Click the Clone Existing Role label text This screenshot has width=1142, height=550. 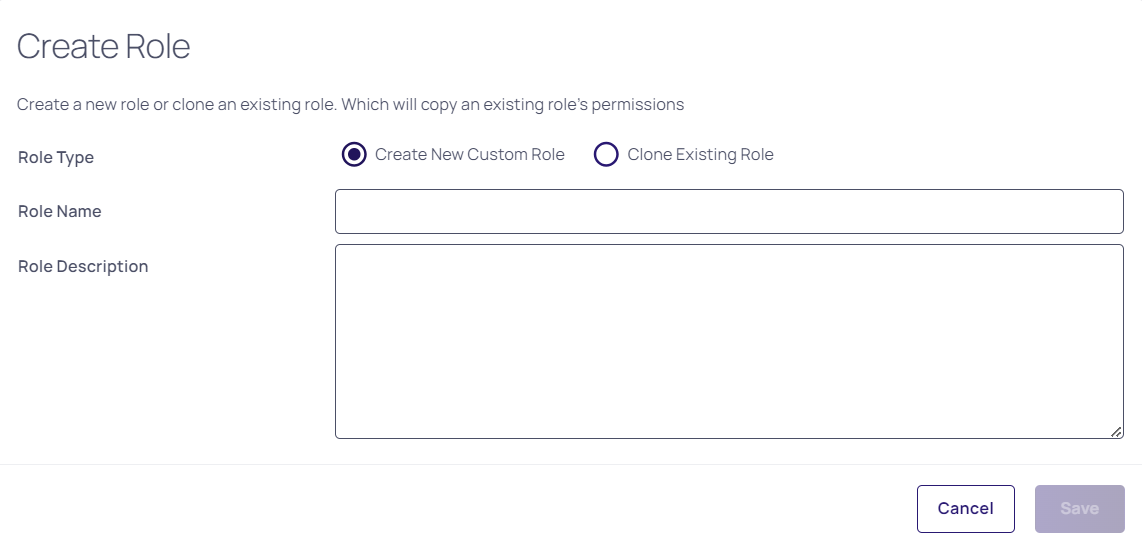pos(700,155)
